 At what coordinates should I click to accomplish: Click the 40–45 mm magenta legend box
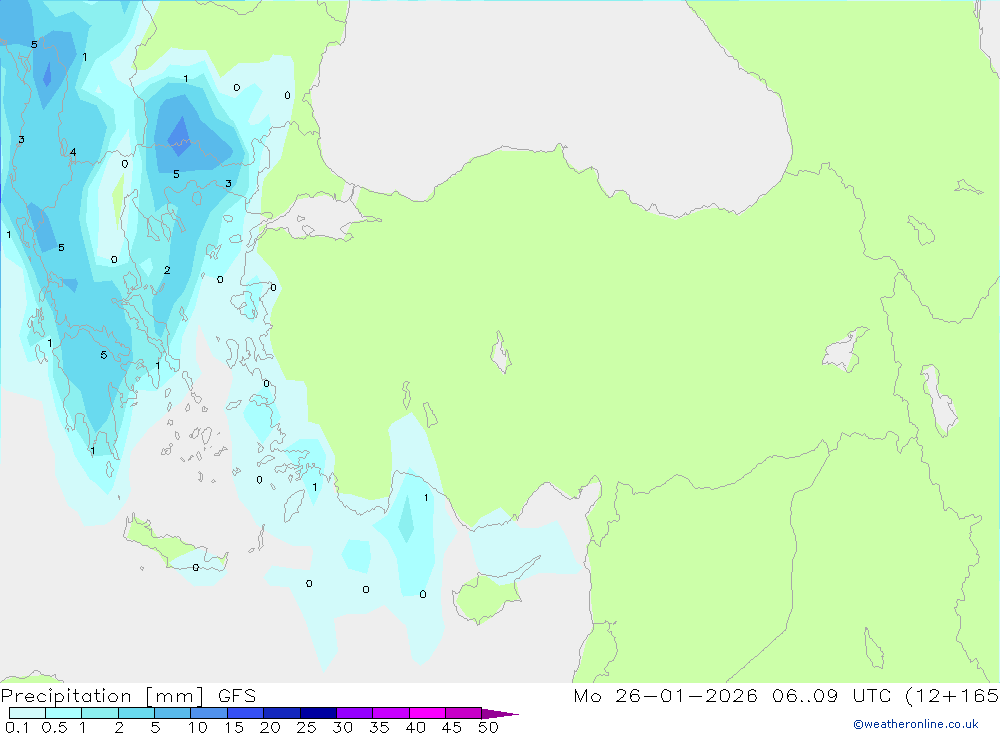(x=427, y=713)
